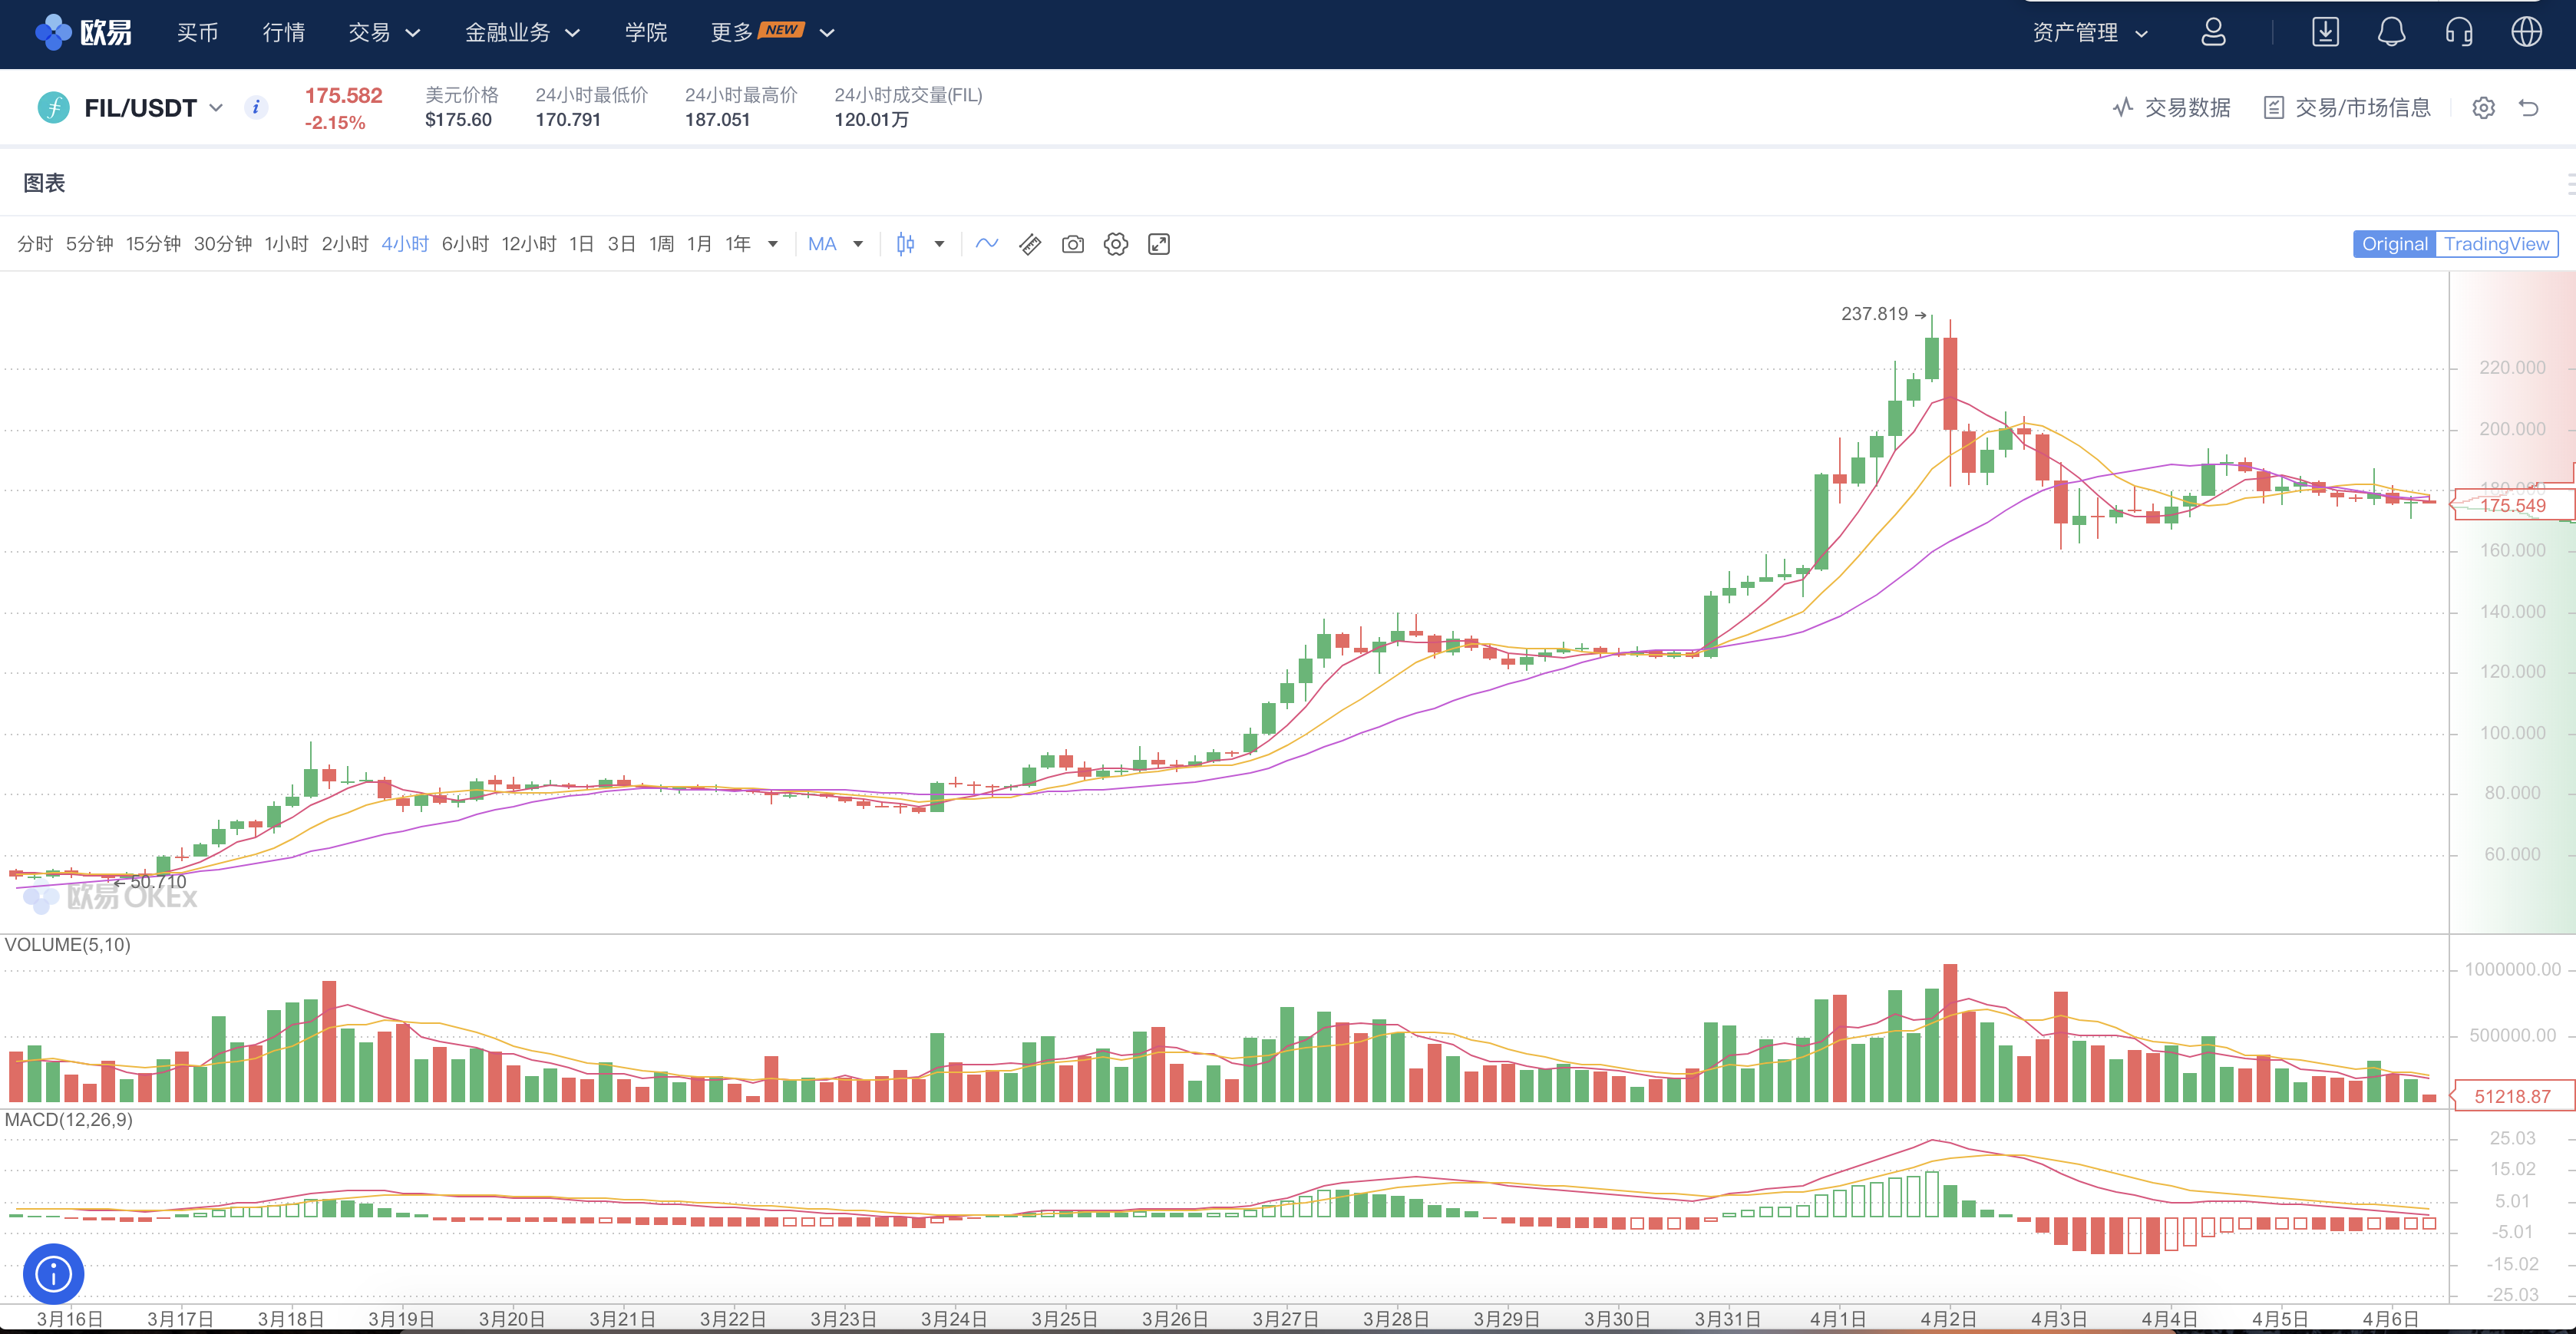Click the blue info circle button
The height and width of the screenshot is (1334, 2576).
(53, 1273)
